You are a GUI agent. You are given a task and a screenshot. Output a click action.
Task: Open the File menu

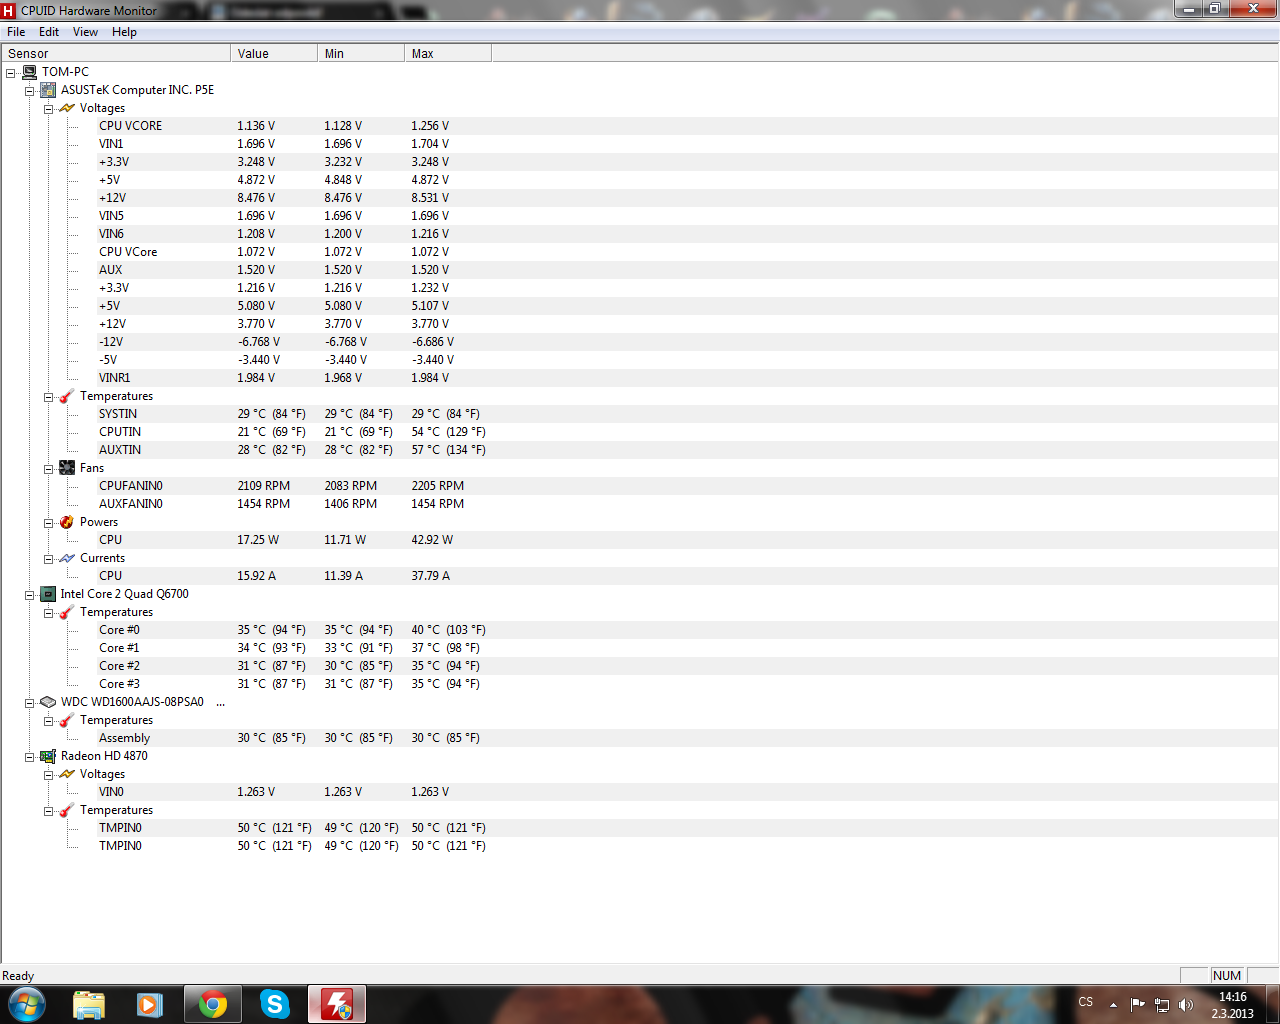16,32
